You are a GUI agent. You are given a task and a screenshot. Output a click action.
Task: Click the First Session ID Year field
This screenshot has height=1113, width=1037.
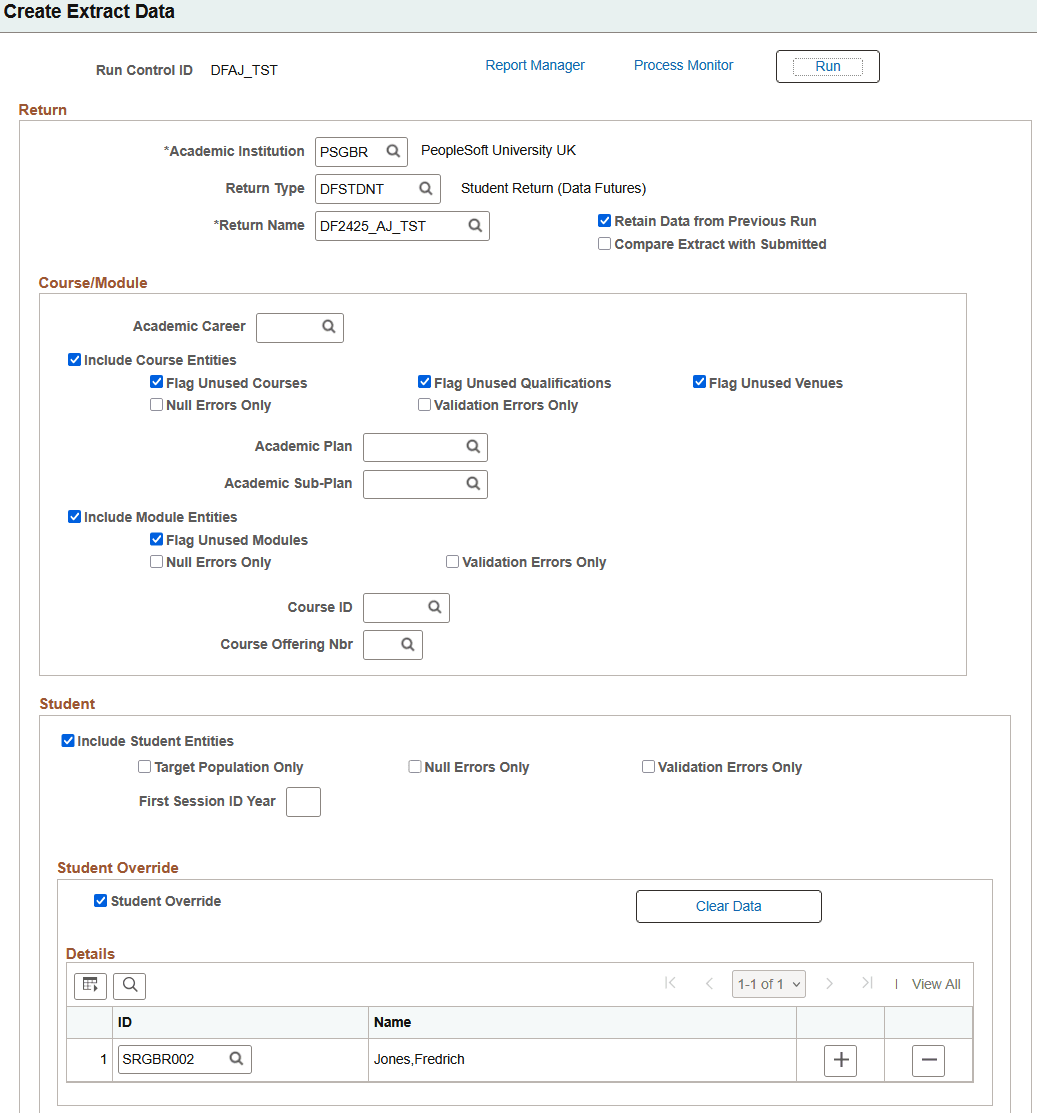pos(303,801)
